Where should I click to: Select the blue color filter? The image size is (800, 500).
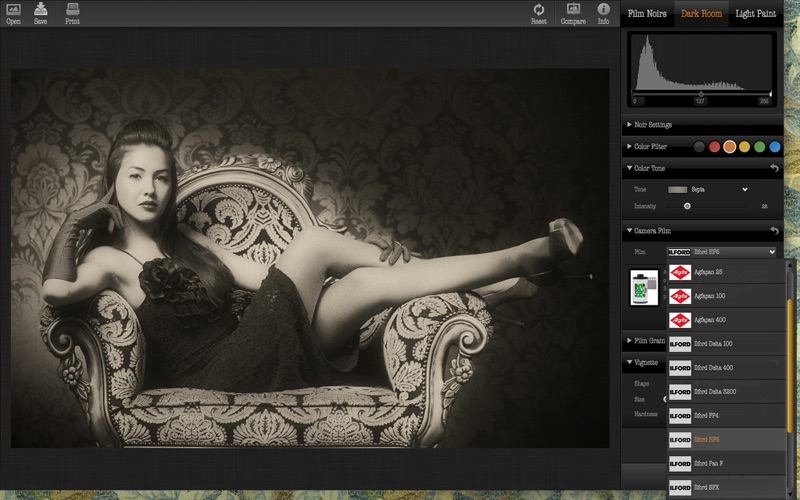774,147
